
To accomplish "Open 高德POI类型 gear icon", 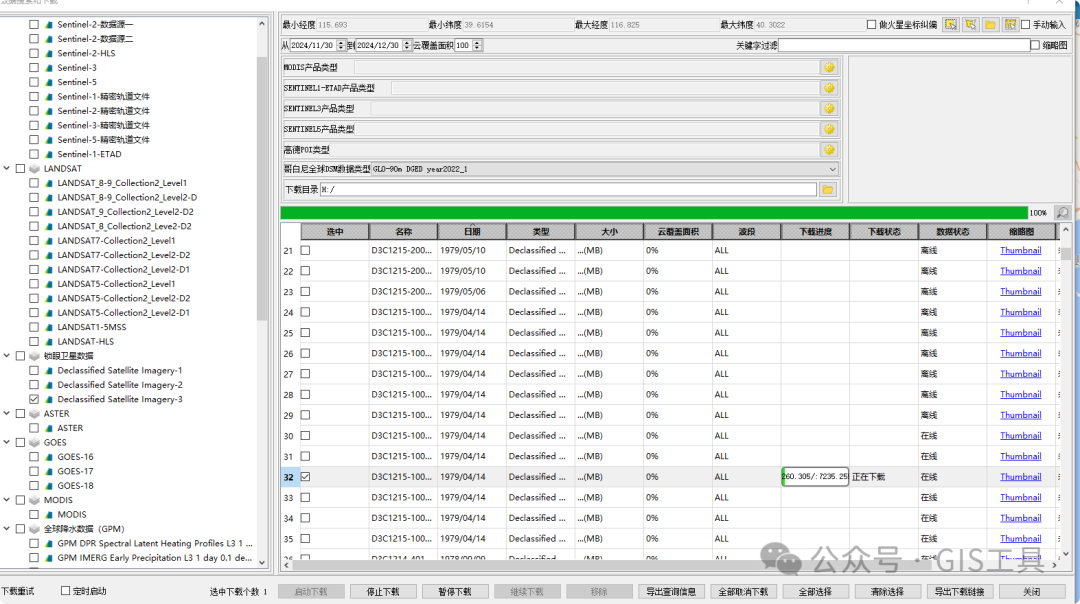I will click(x=829, y=150).
